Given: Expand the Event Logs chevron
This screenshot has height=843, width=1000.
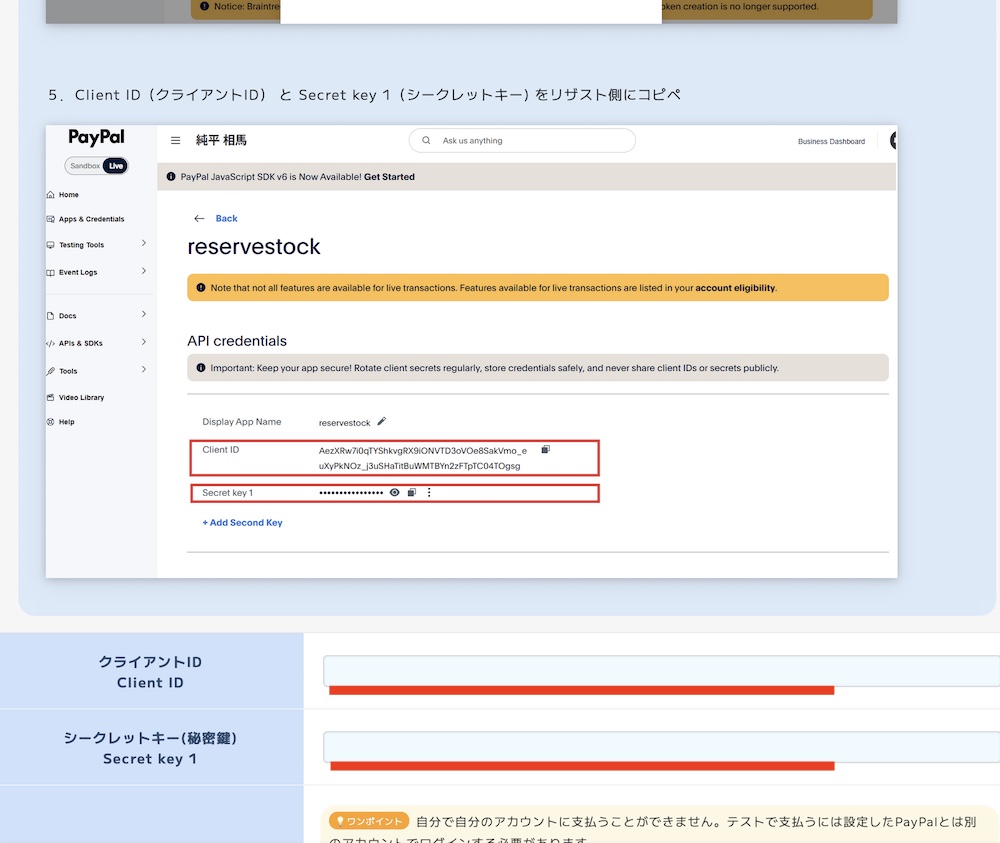Looking at the screenshot, I should (x=144, y=271).
